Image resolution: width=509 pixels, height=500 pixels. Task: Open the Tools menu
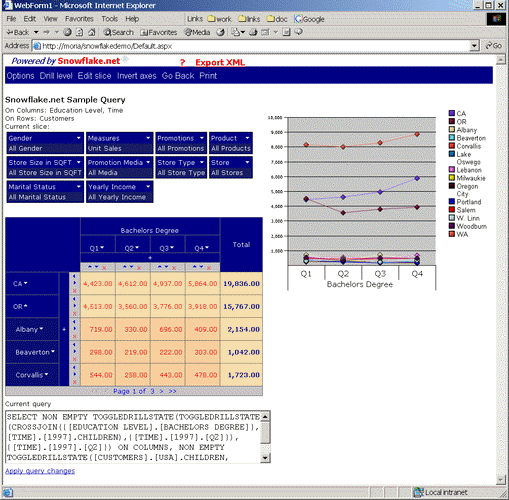(109, 19)
